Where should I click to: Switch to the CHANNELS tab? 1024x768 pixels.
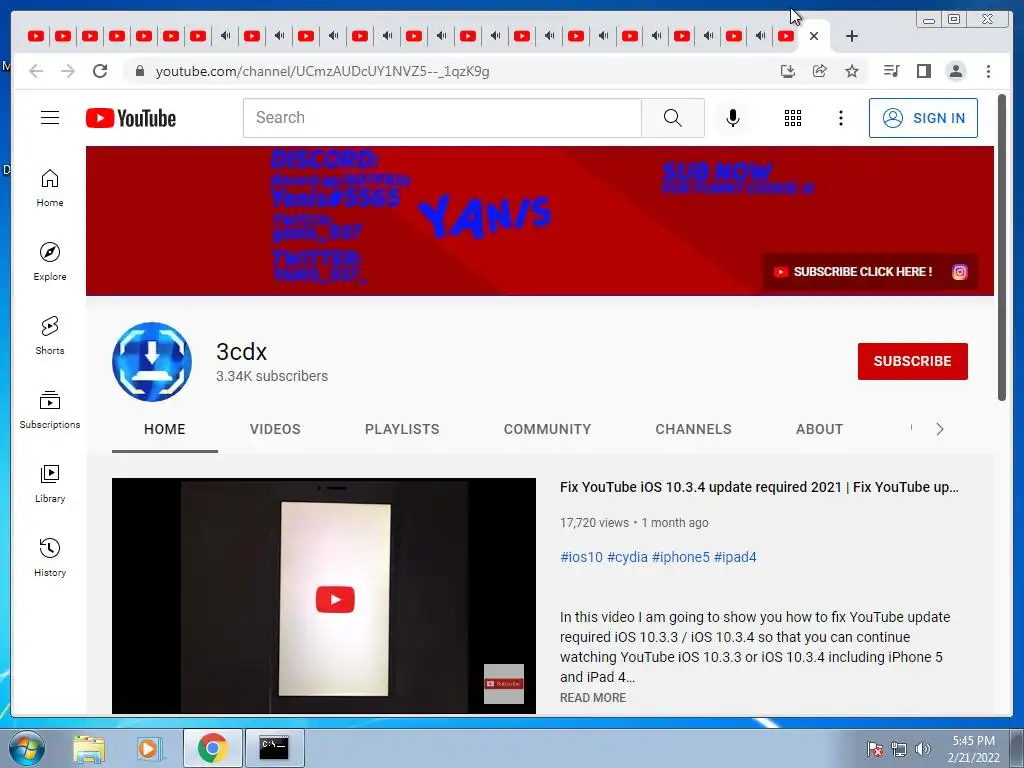pos(694,429)
